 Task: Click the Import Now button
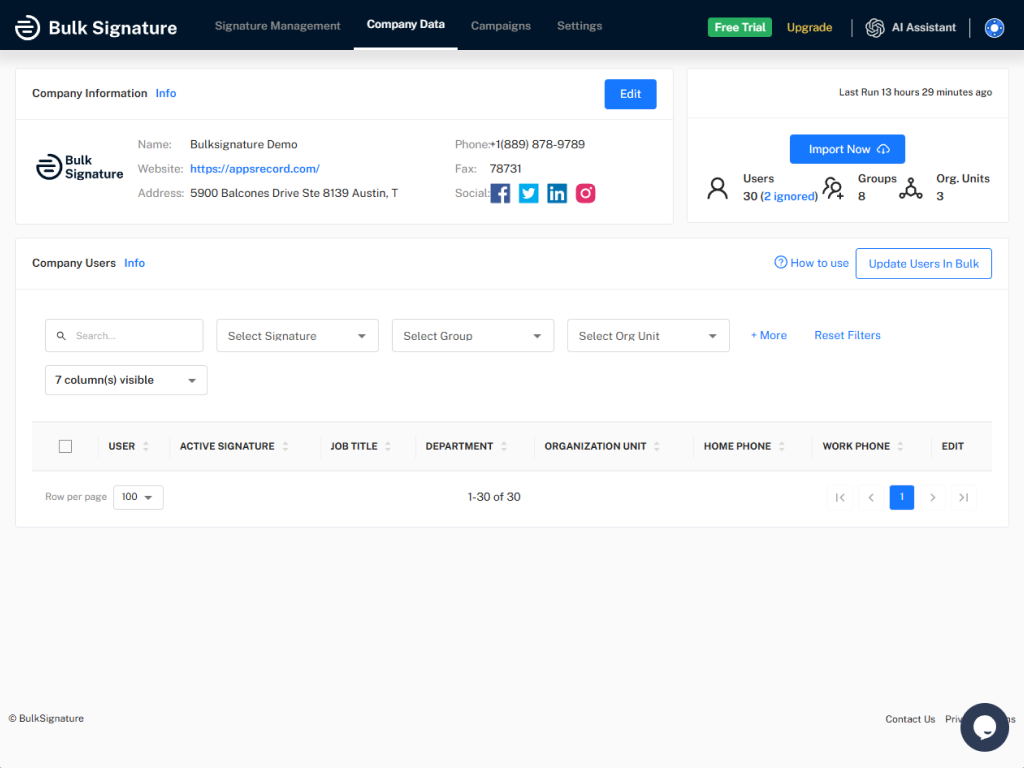coord(847,149)
